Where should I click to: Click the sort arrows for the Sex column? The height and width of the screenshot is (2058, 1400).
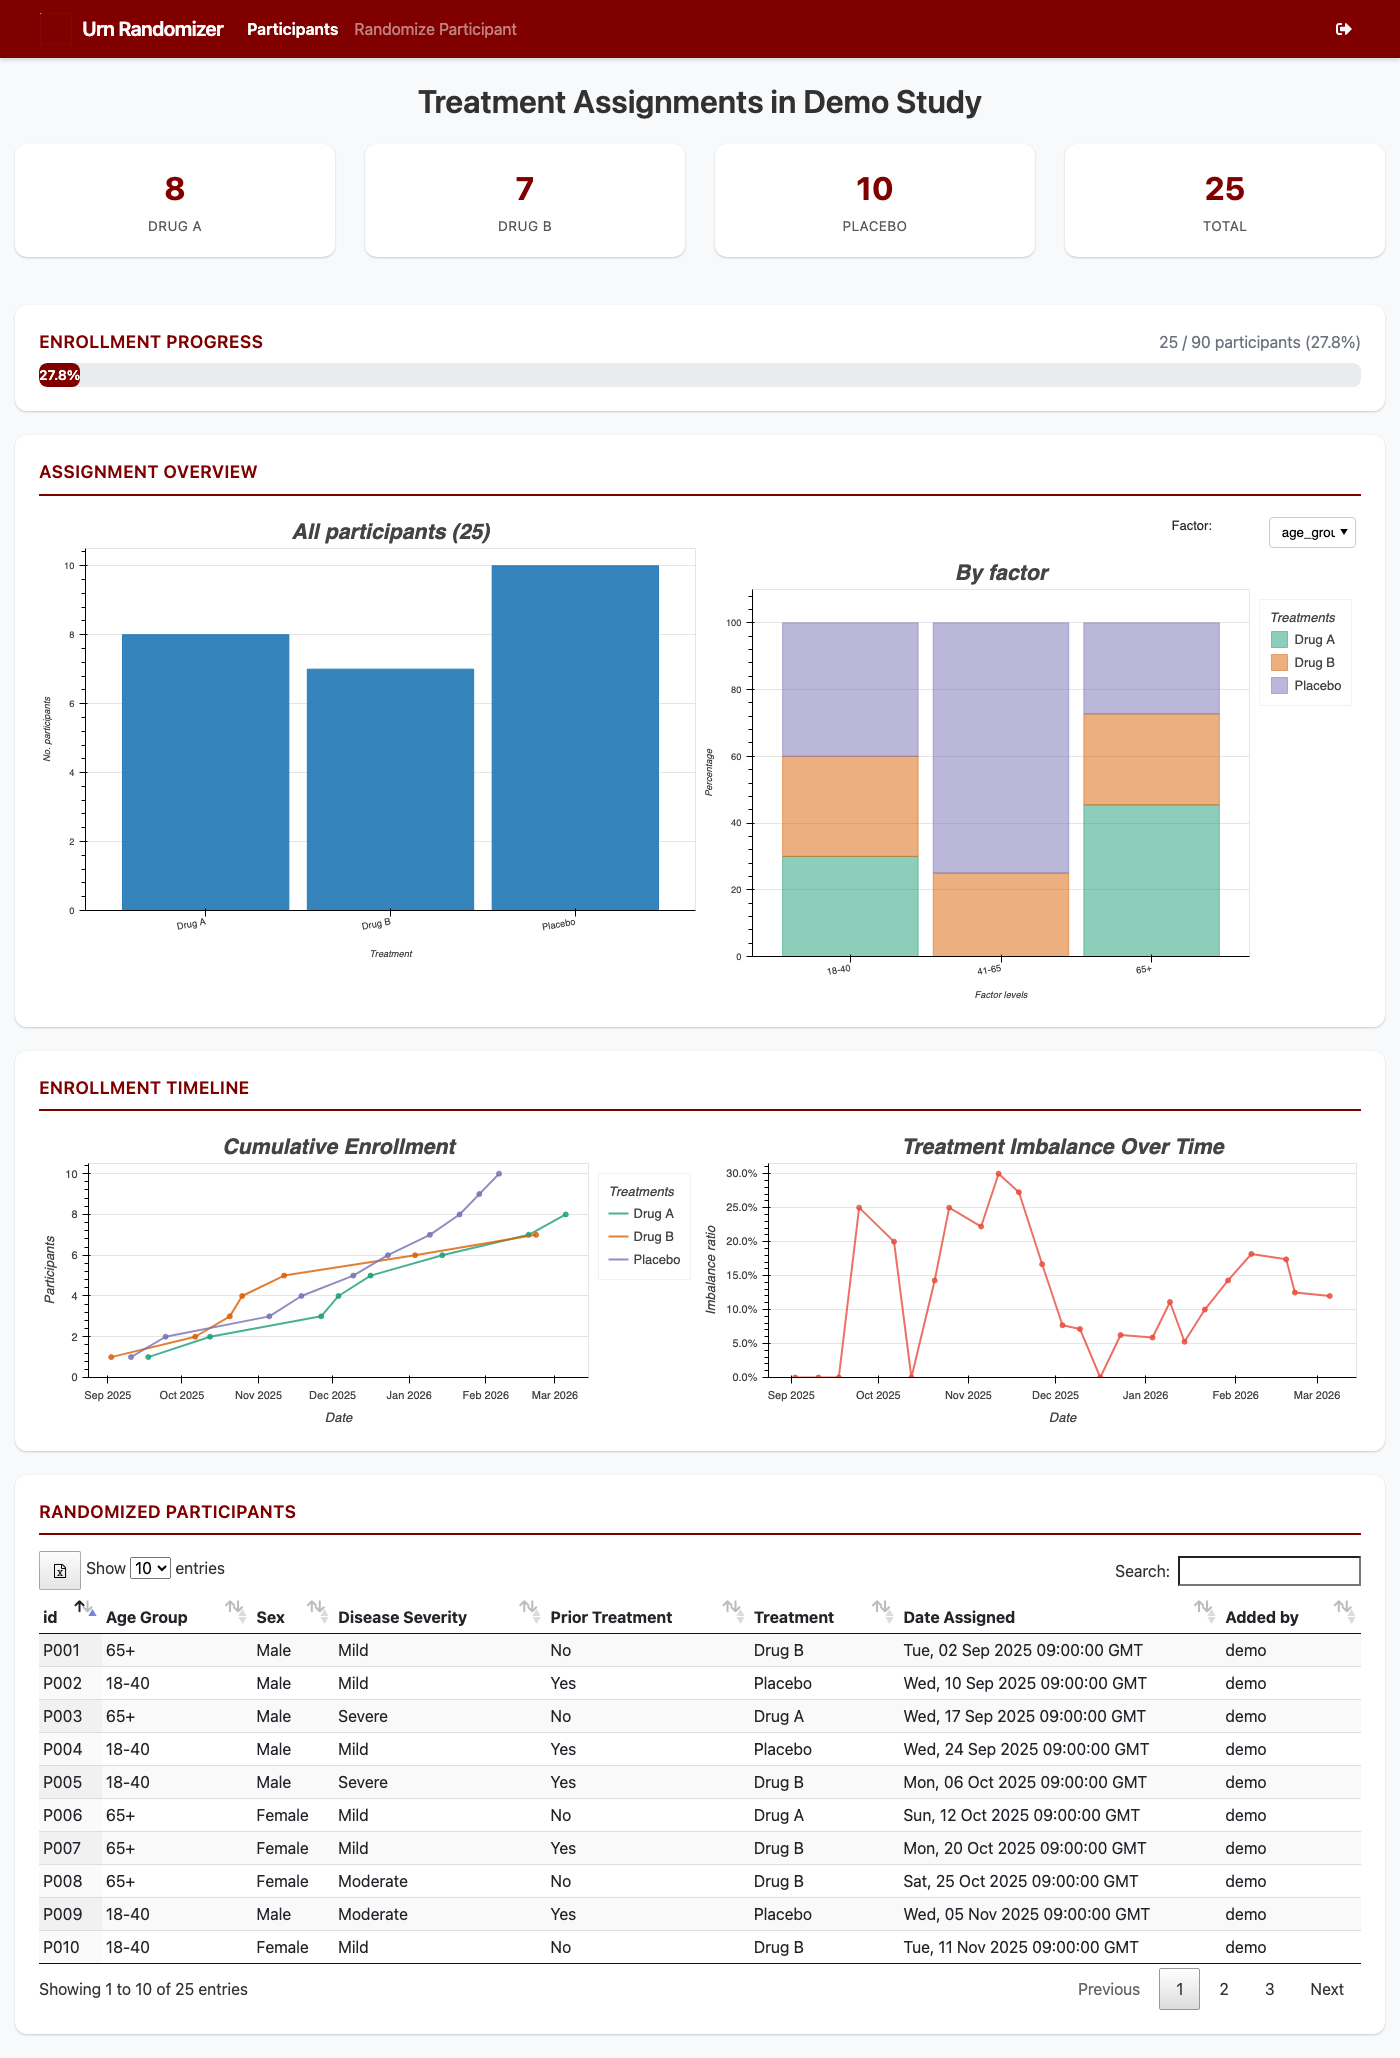317,1609
